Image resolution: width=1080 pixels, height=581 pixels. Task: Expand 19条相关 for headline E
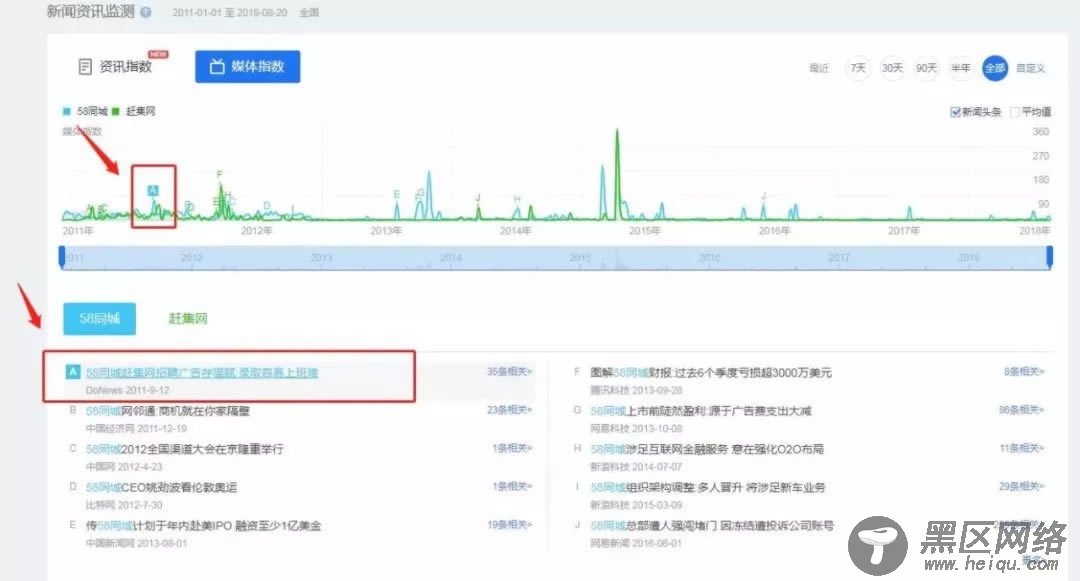510,525
